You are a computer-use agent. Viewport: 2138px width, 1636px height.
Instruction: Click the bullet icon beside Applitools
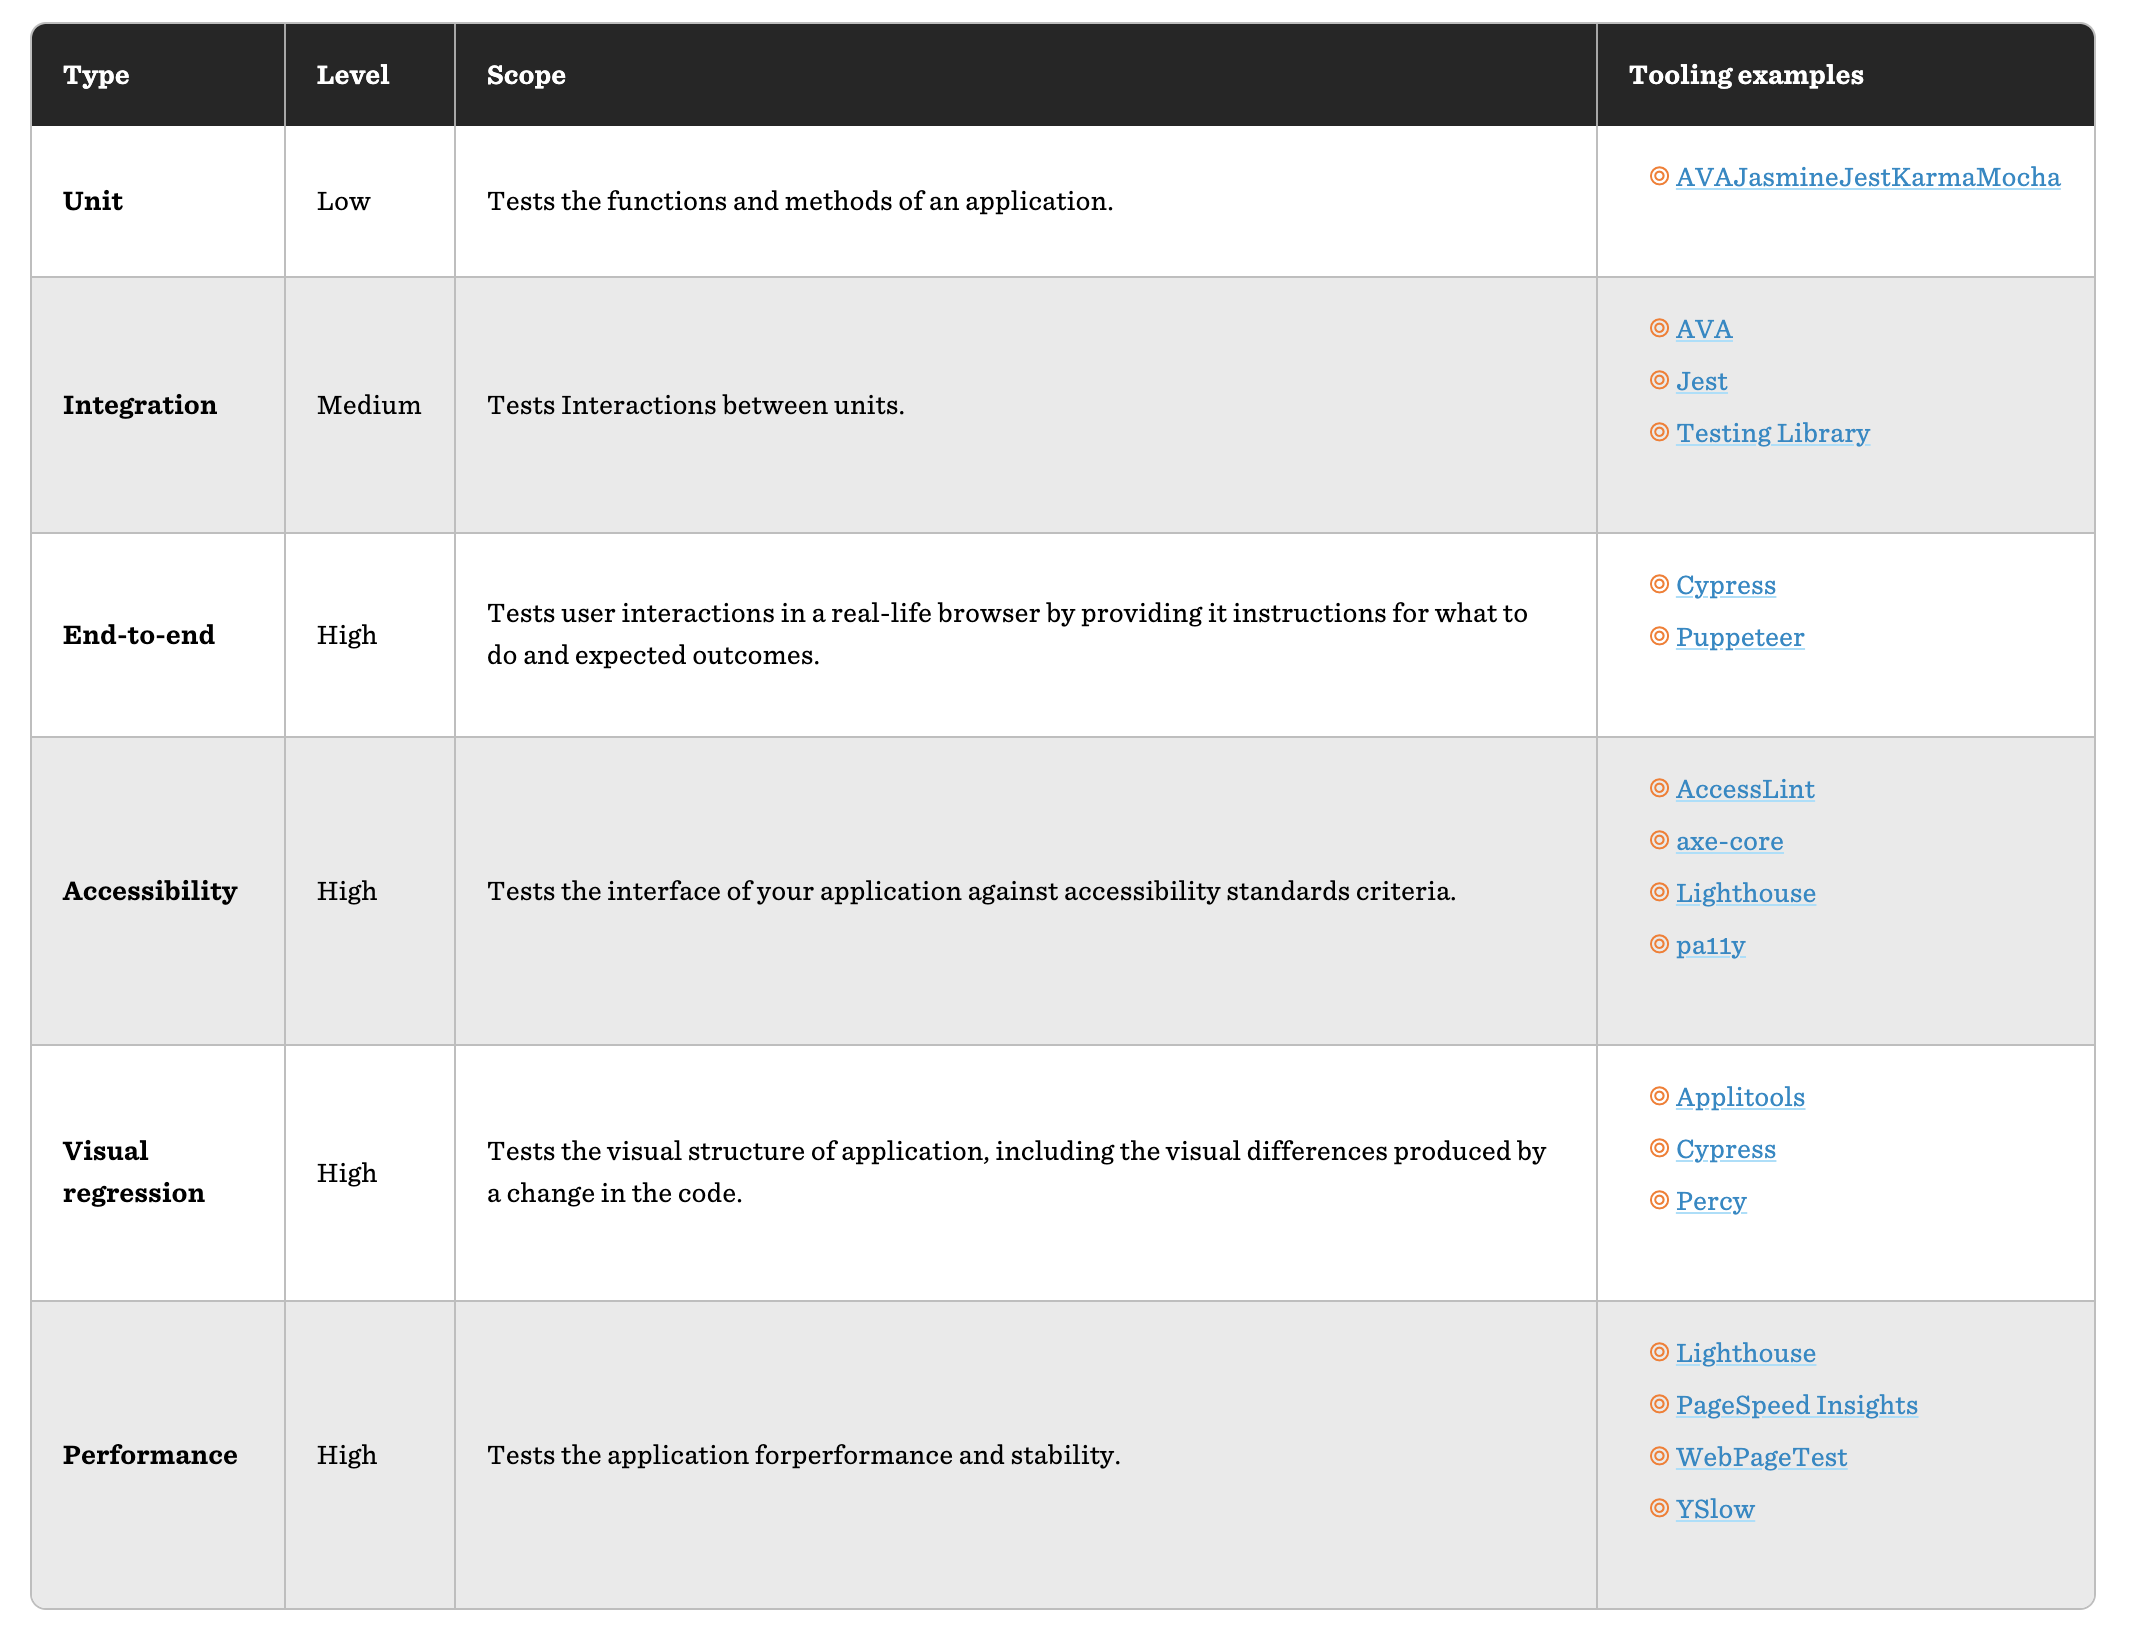tap(1659, 1096)
